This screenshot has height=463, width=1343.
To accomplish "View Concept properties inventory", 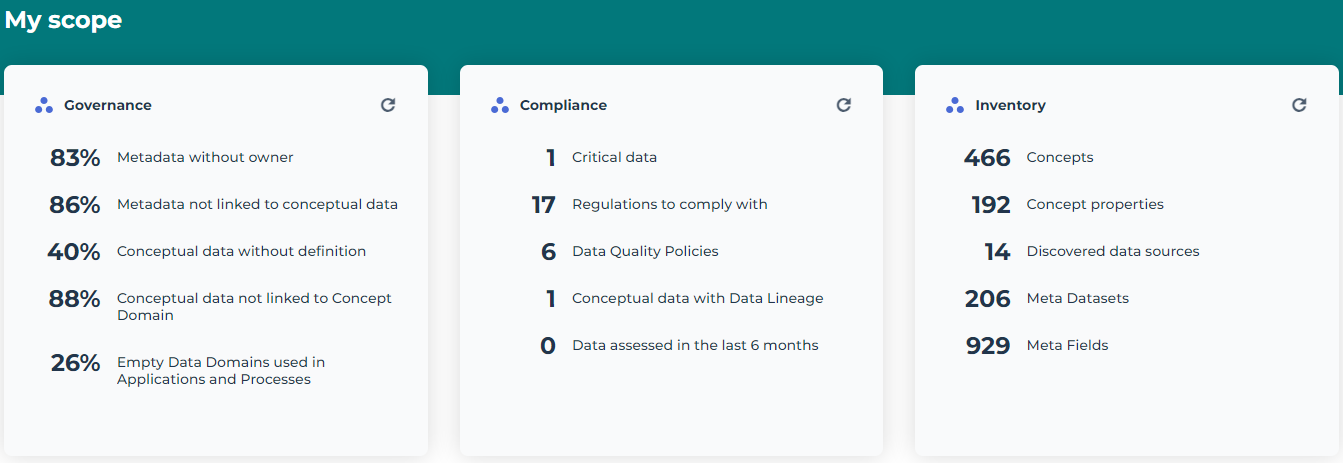I will [1095, 205].
